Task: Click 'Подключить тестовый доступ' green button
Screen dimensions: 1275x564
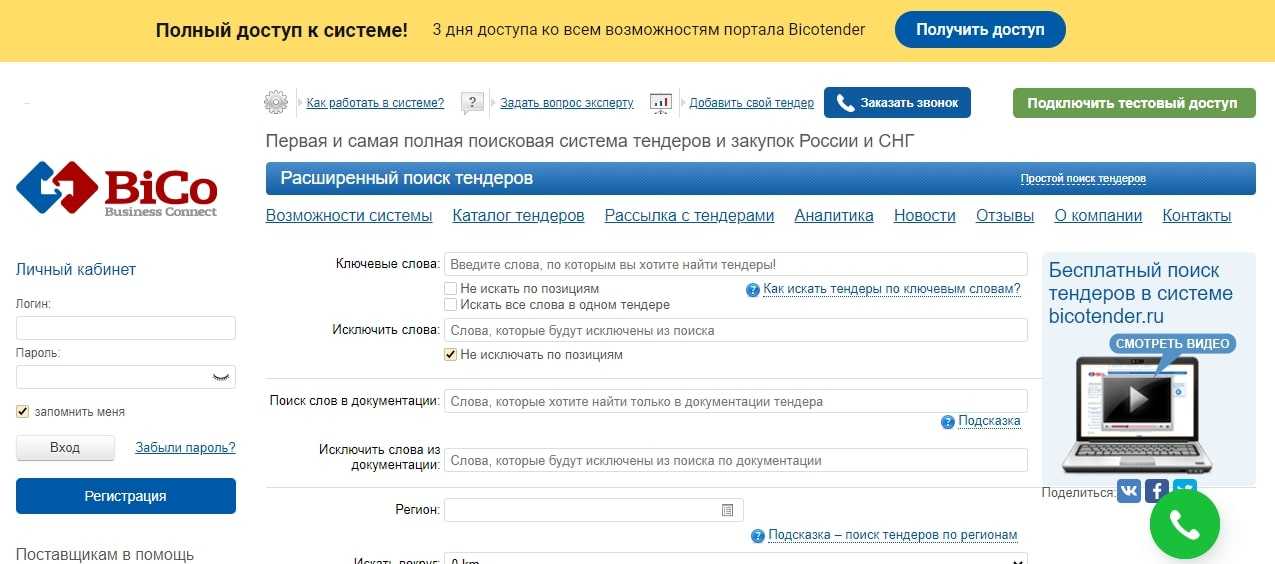Action: click(1133, 103)
